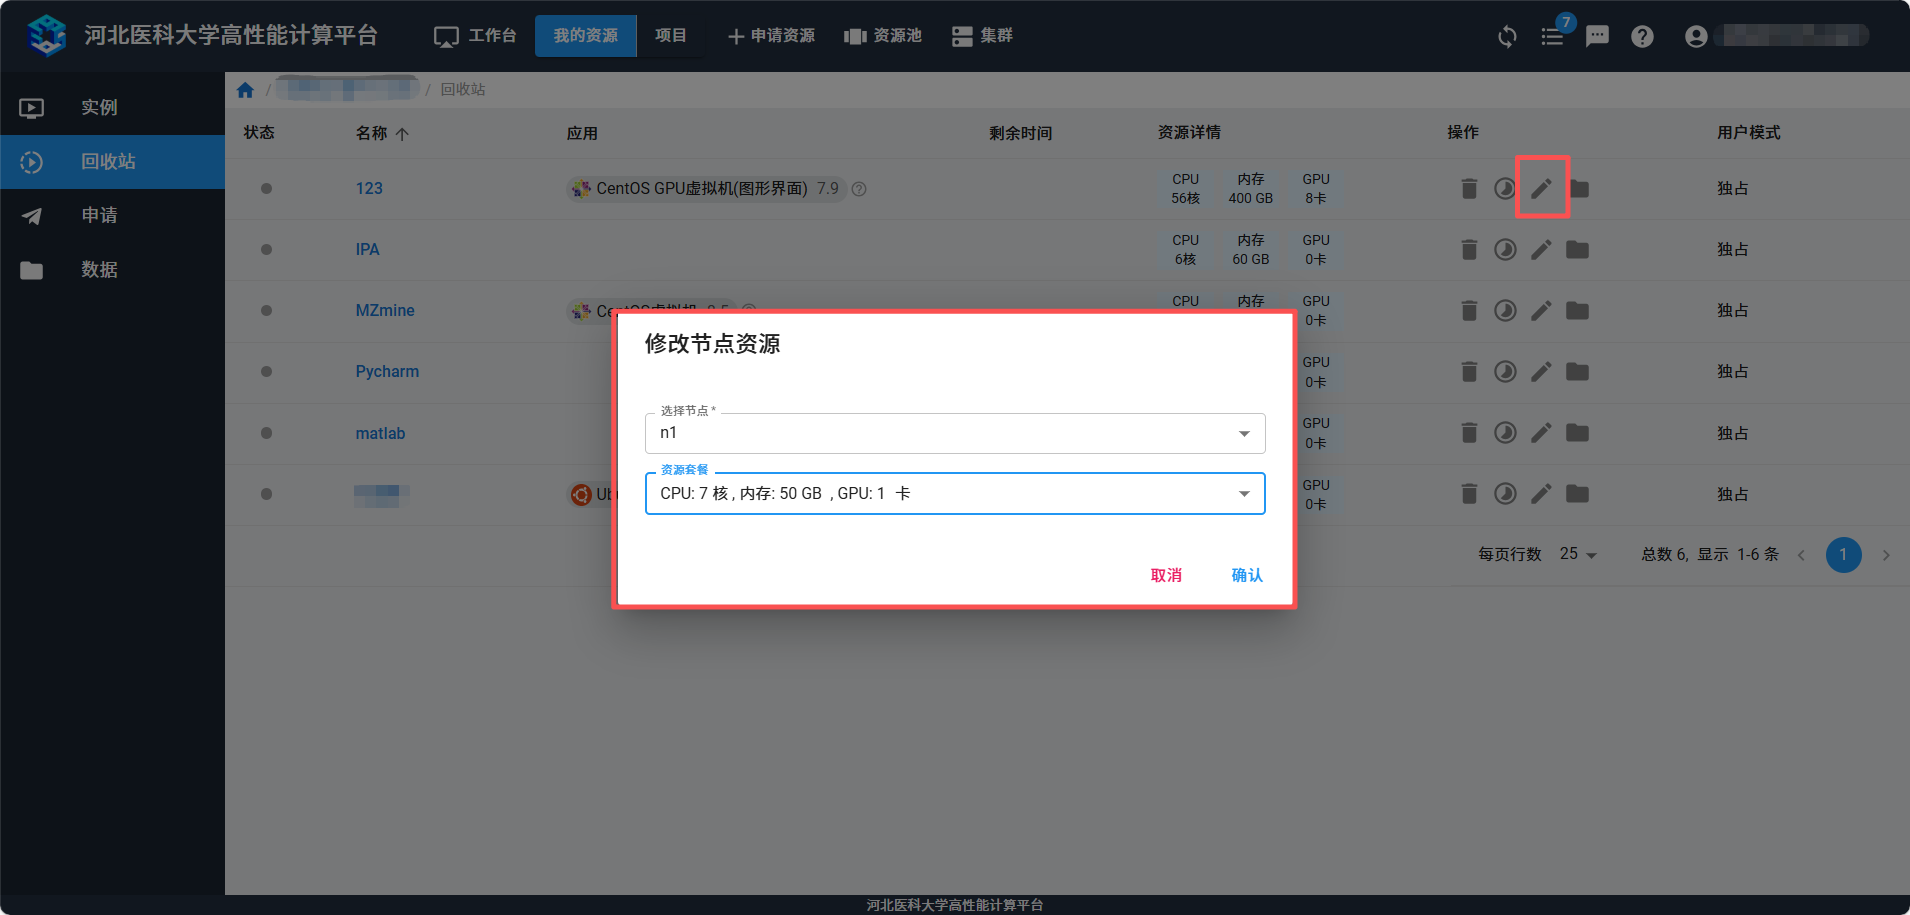Click the clock icon in Pycharm row
1910x915 pixels.
pos(1505,372)
